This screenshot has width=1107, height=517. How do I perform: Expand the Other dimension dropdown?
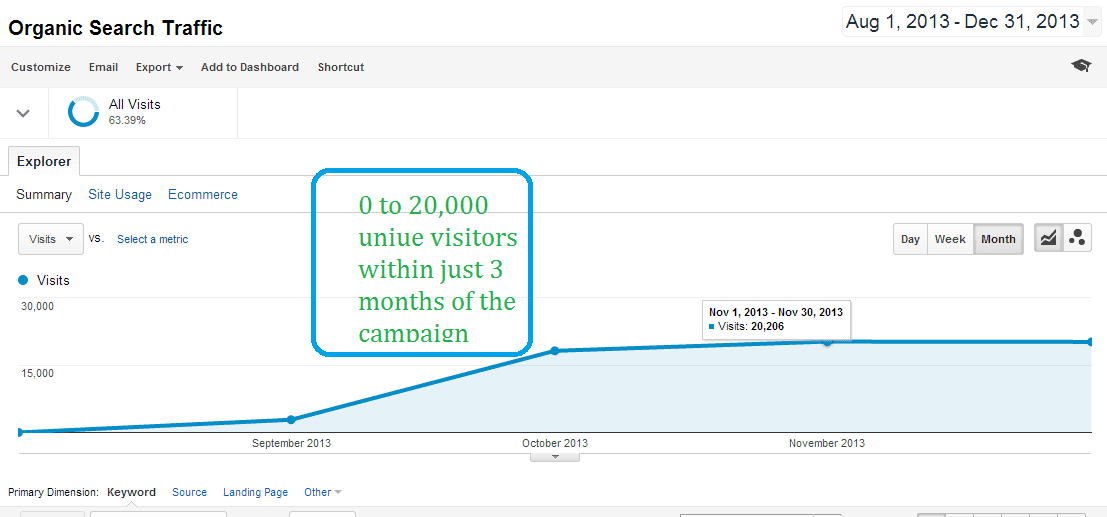click(323, 492)
